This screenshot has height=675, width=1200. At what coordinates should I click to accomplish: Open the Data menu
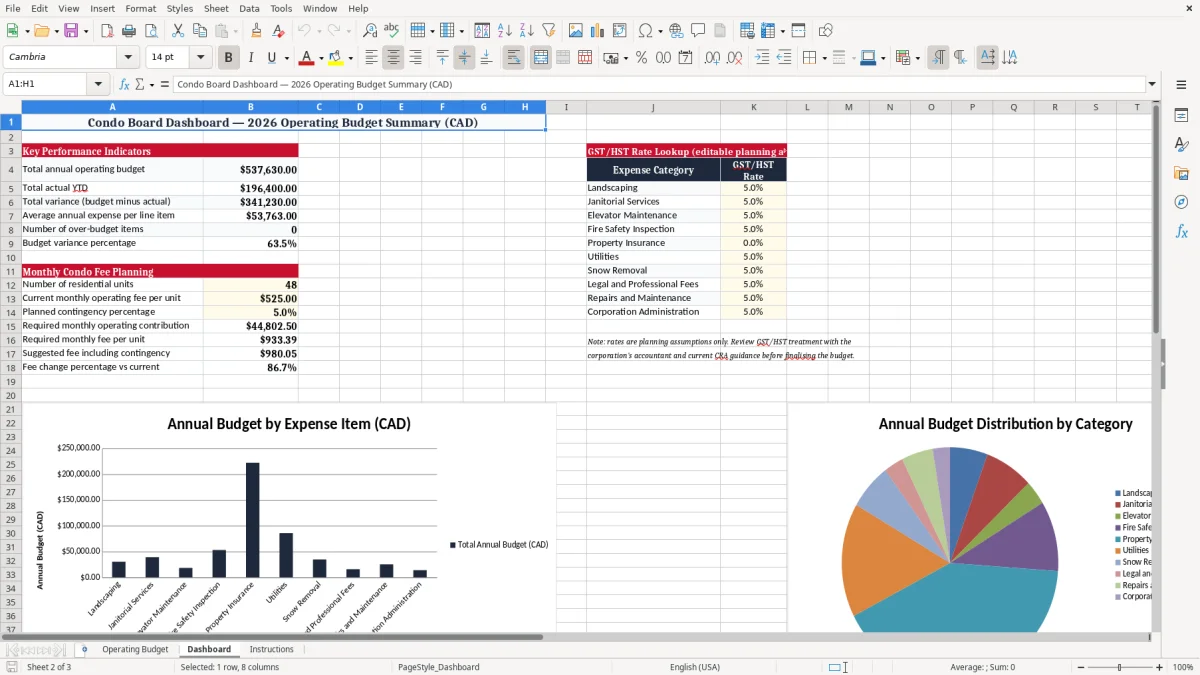(249, 8)
